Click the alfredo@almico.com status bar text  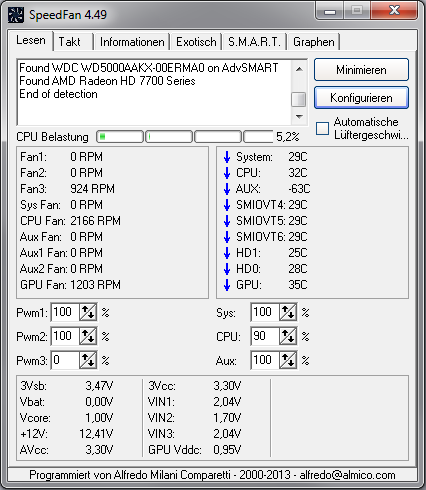[347, 475]
